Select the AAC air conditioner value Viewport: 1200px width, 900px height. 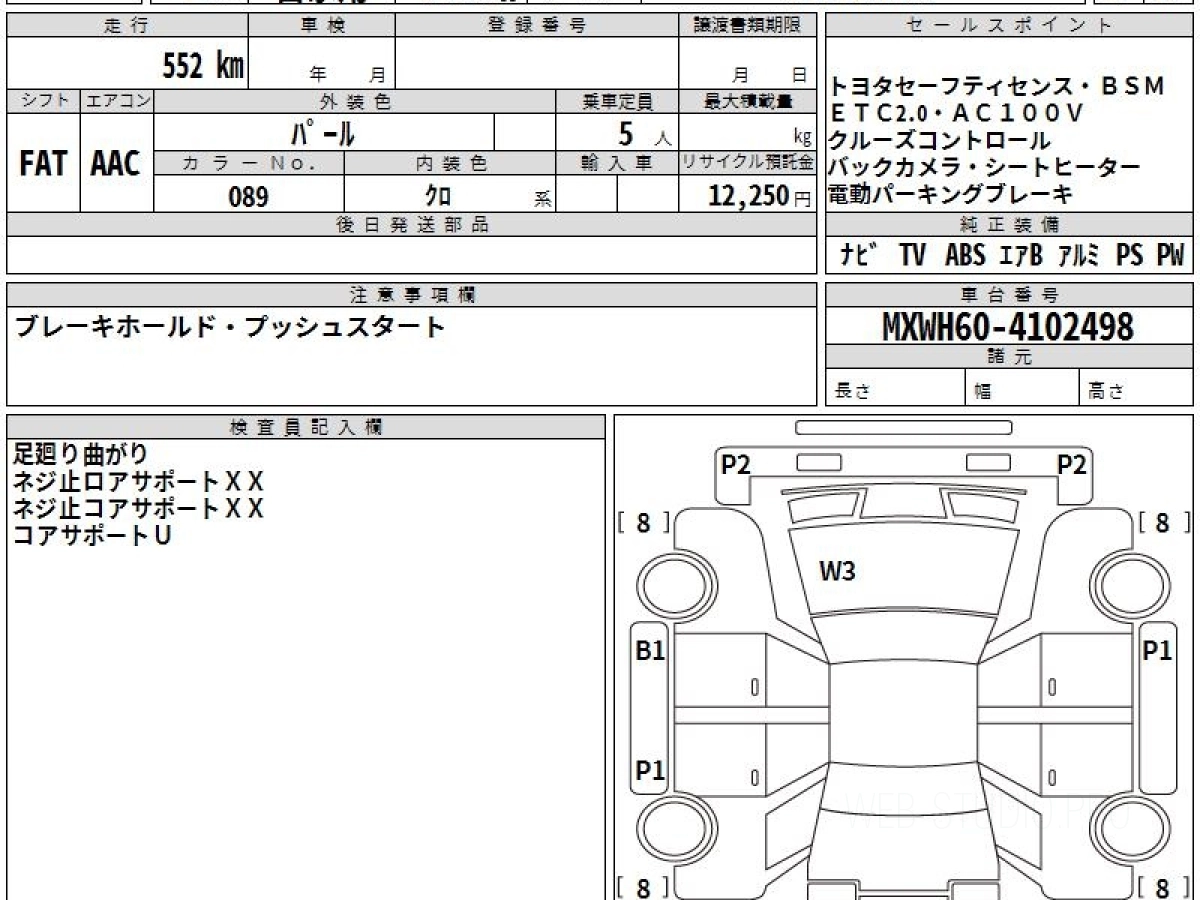click(x=116, y=164)
